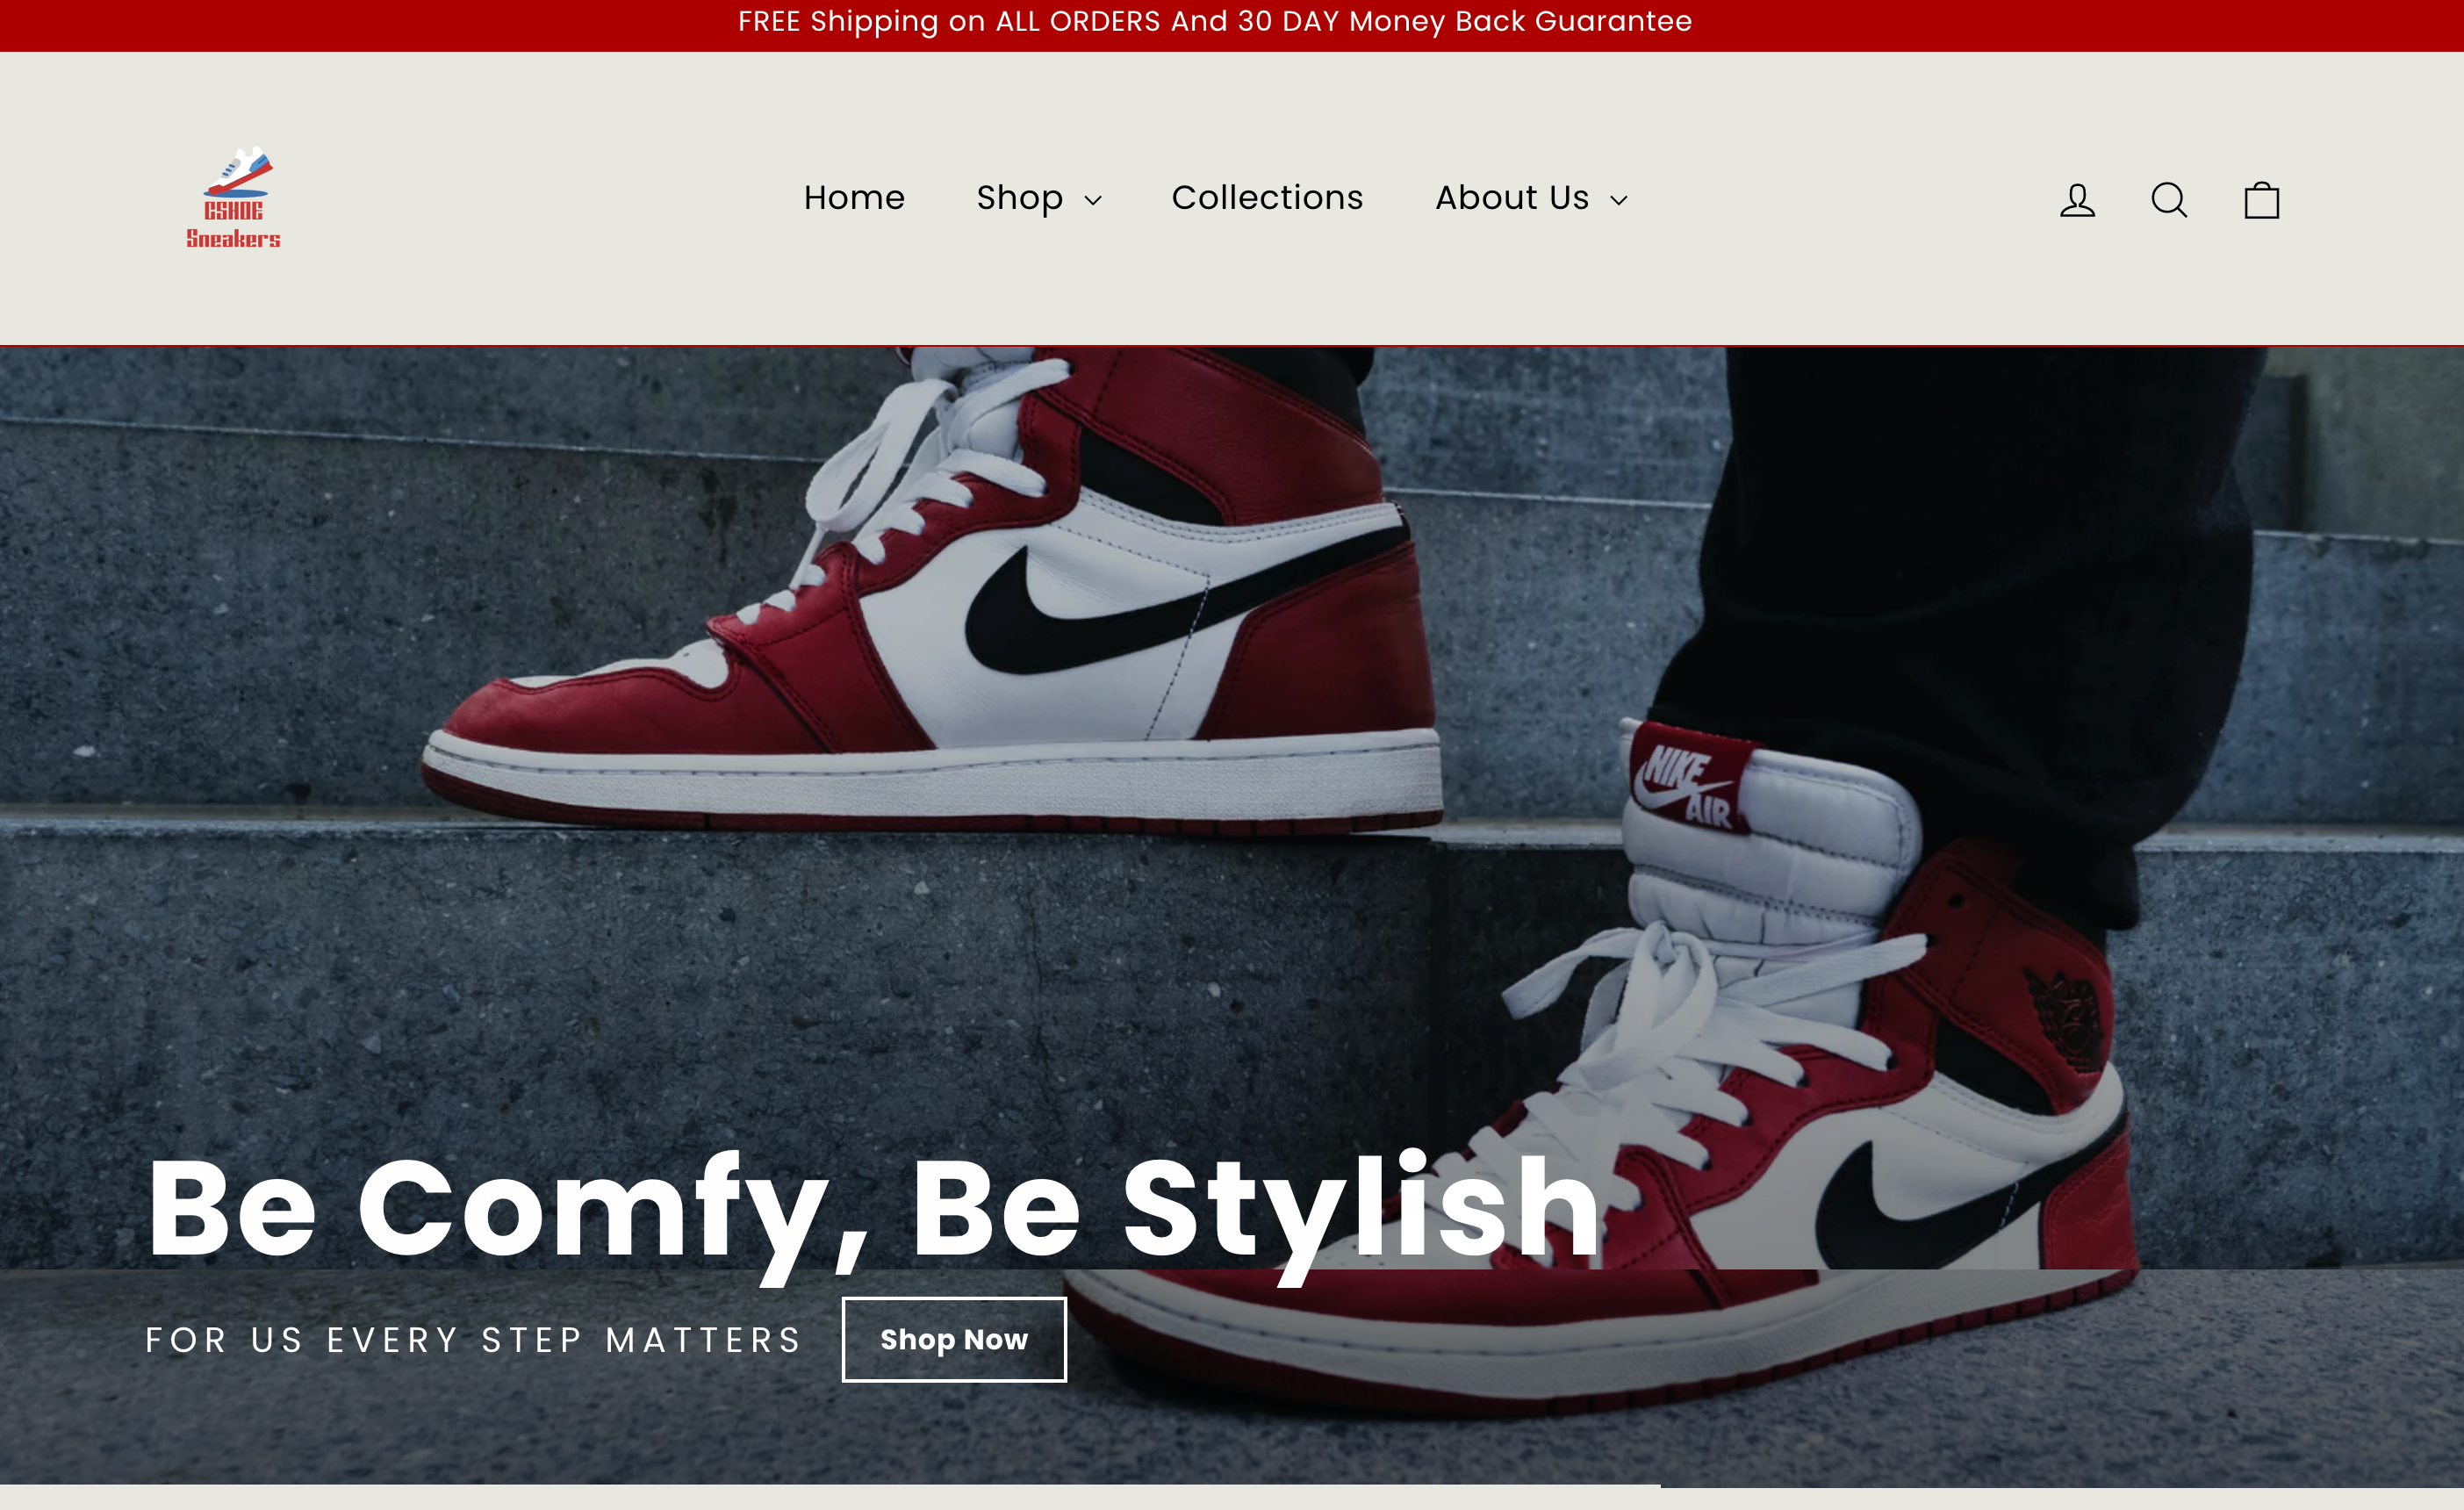Click the 'For us every step matters' subtitle
Screen dimensions: 2464x1510
[474, 1340]
